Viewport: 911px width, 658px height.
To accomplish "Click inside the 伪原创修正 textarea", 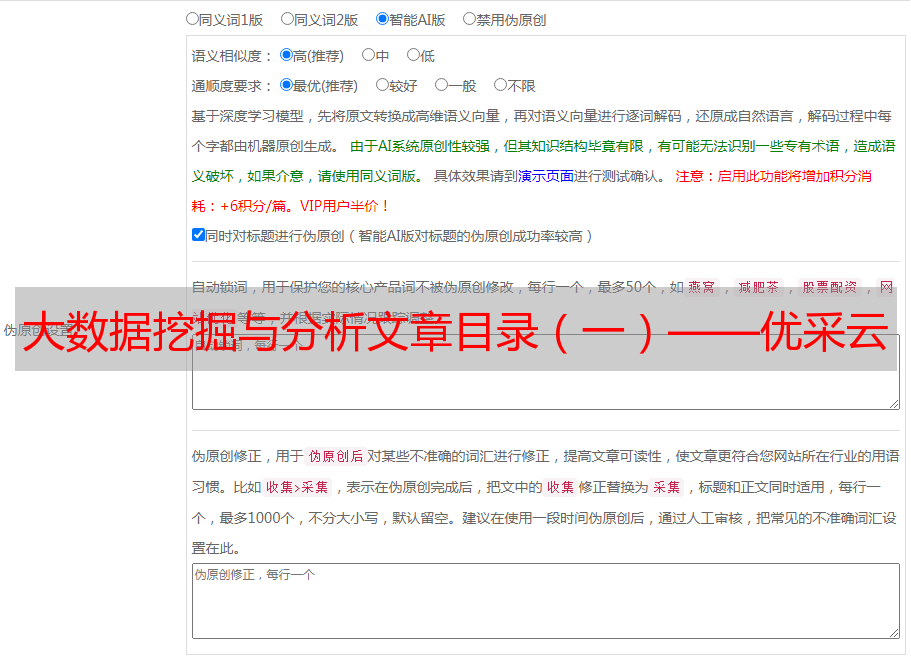I will [x=546, y=601].
